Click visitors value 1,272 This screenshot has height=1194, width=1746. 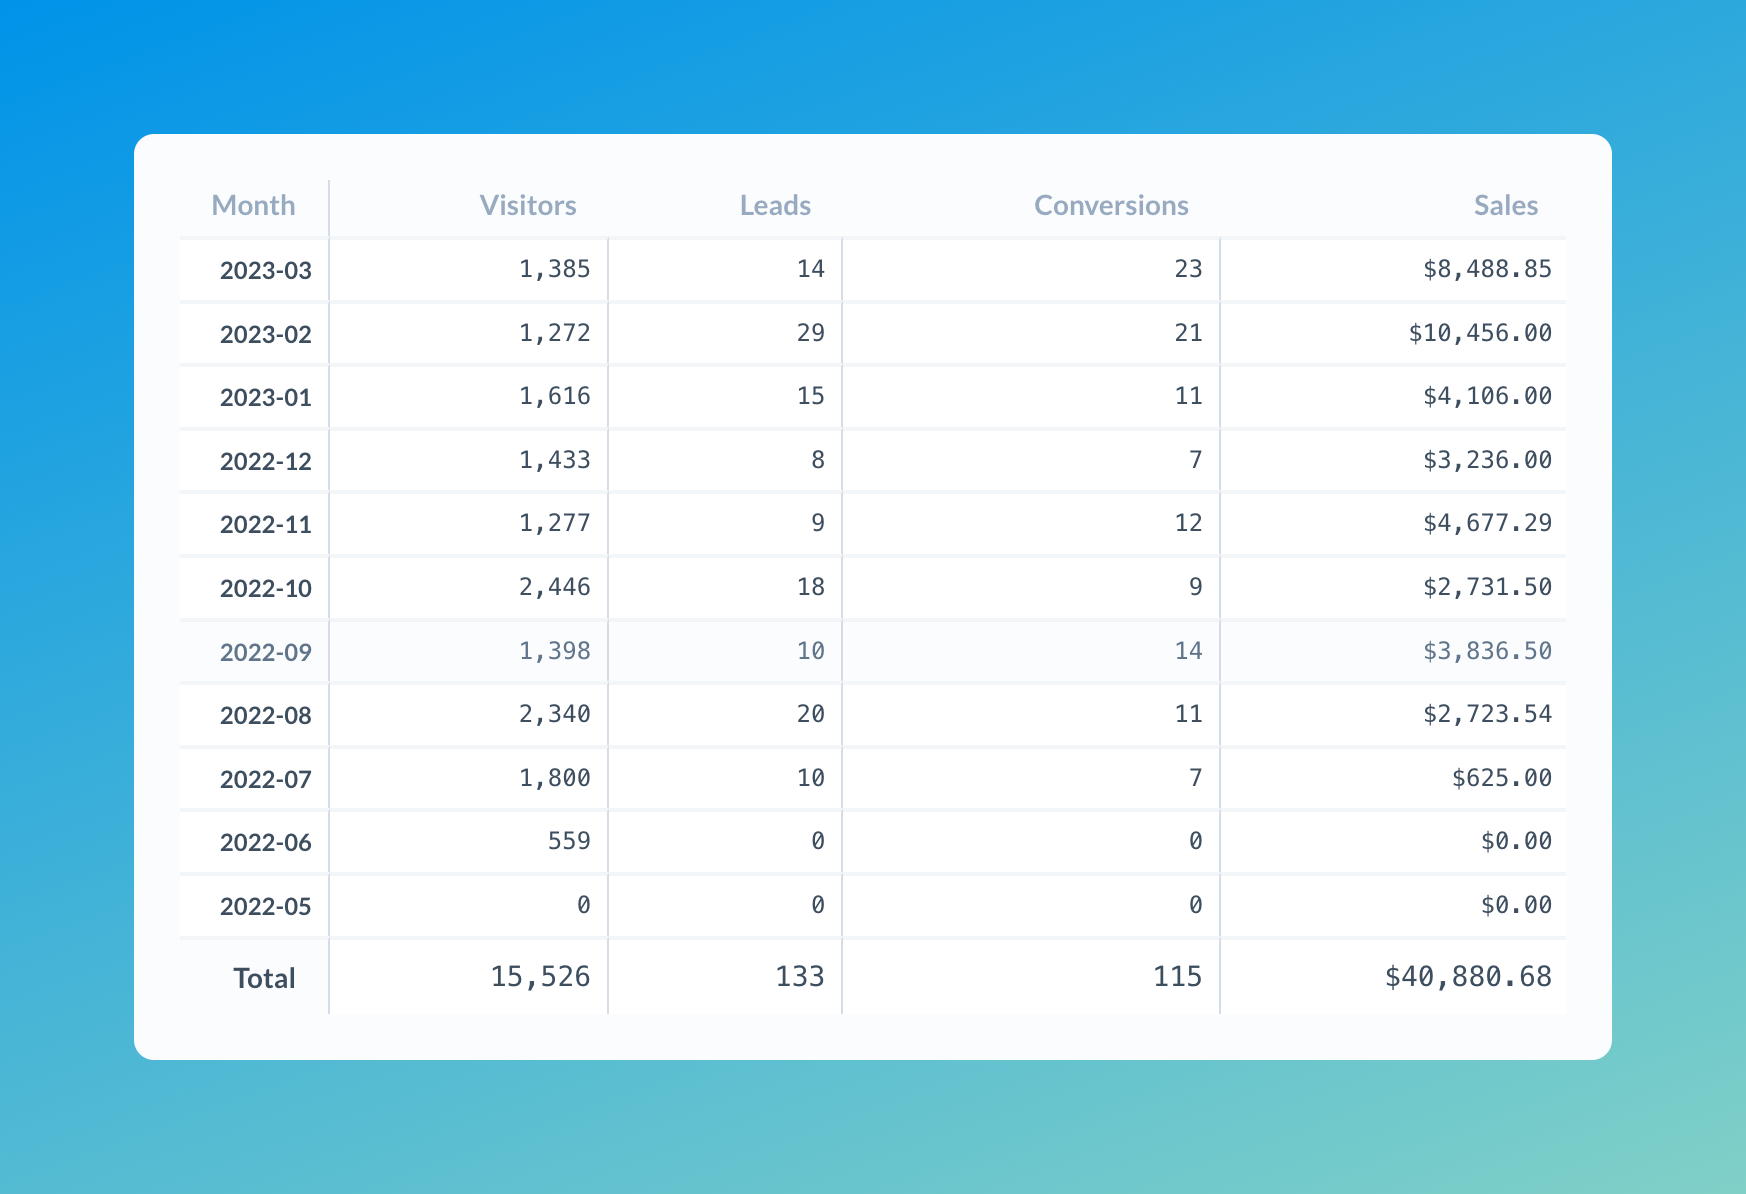(x=555, y=333)
